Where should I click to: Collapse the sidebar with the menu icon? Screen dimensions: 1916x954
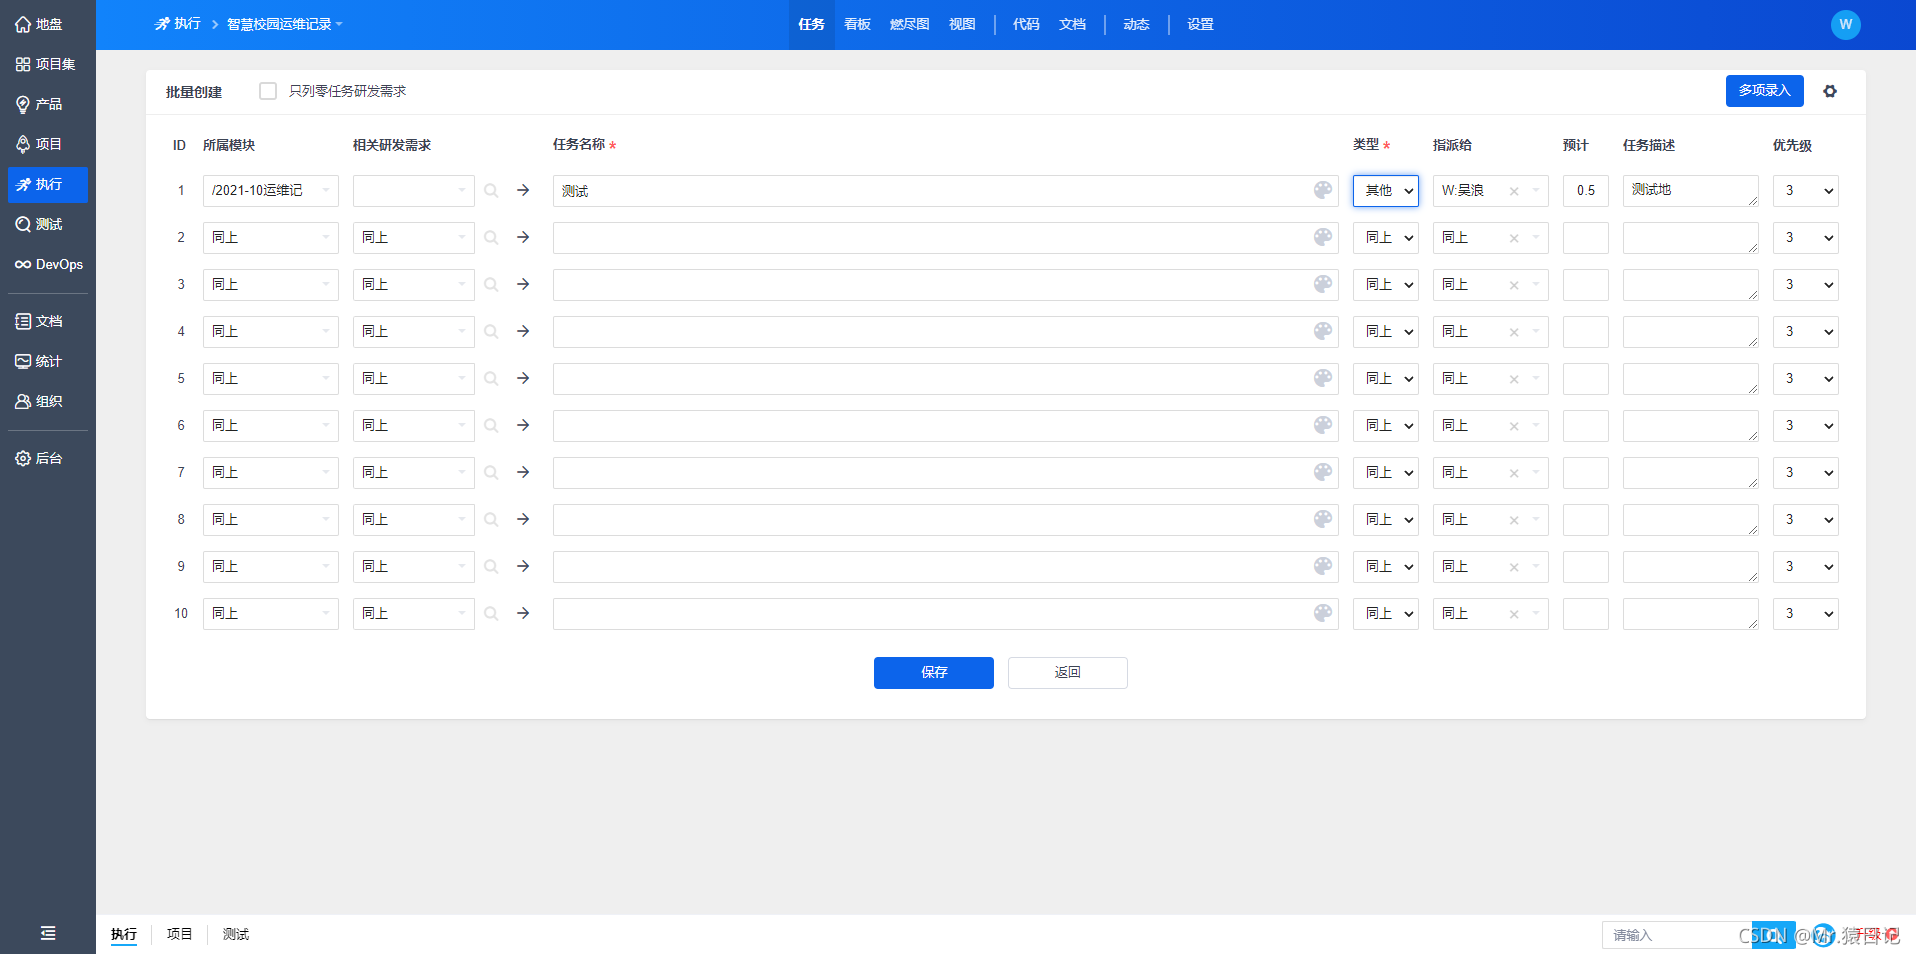pos(48,933)
